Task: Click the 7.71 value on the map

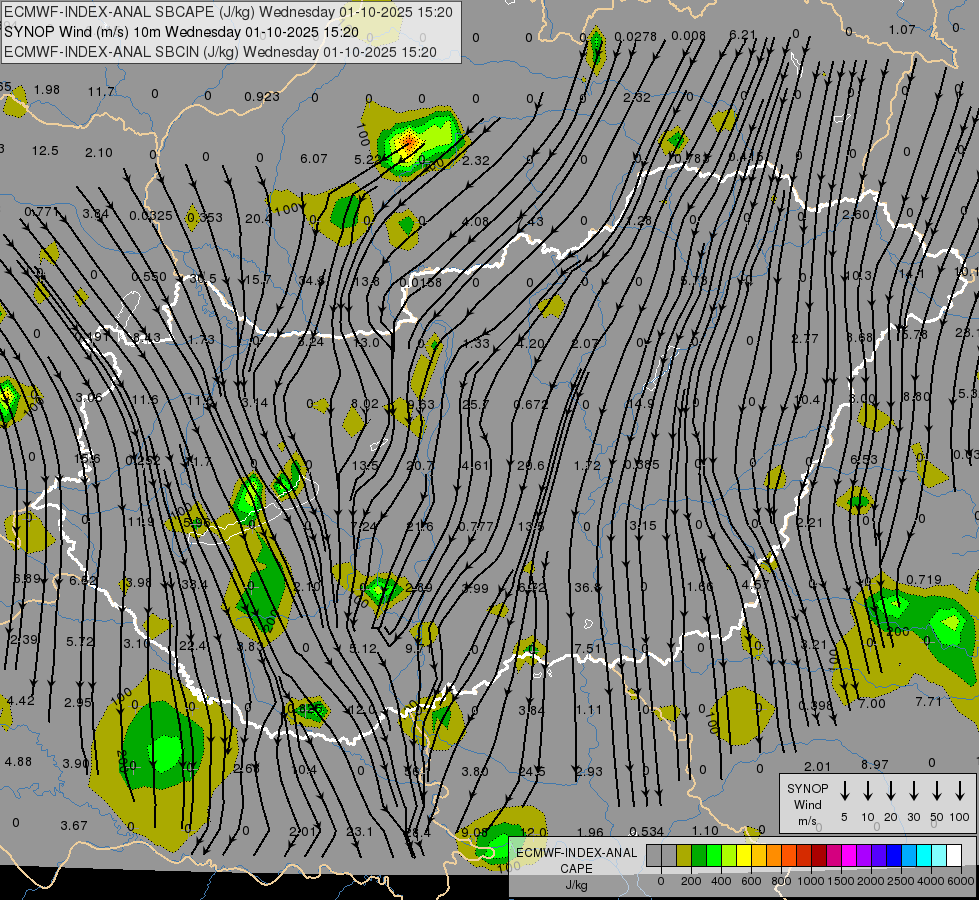Action: [928, 702]
